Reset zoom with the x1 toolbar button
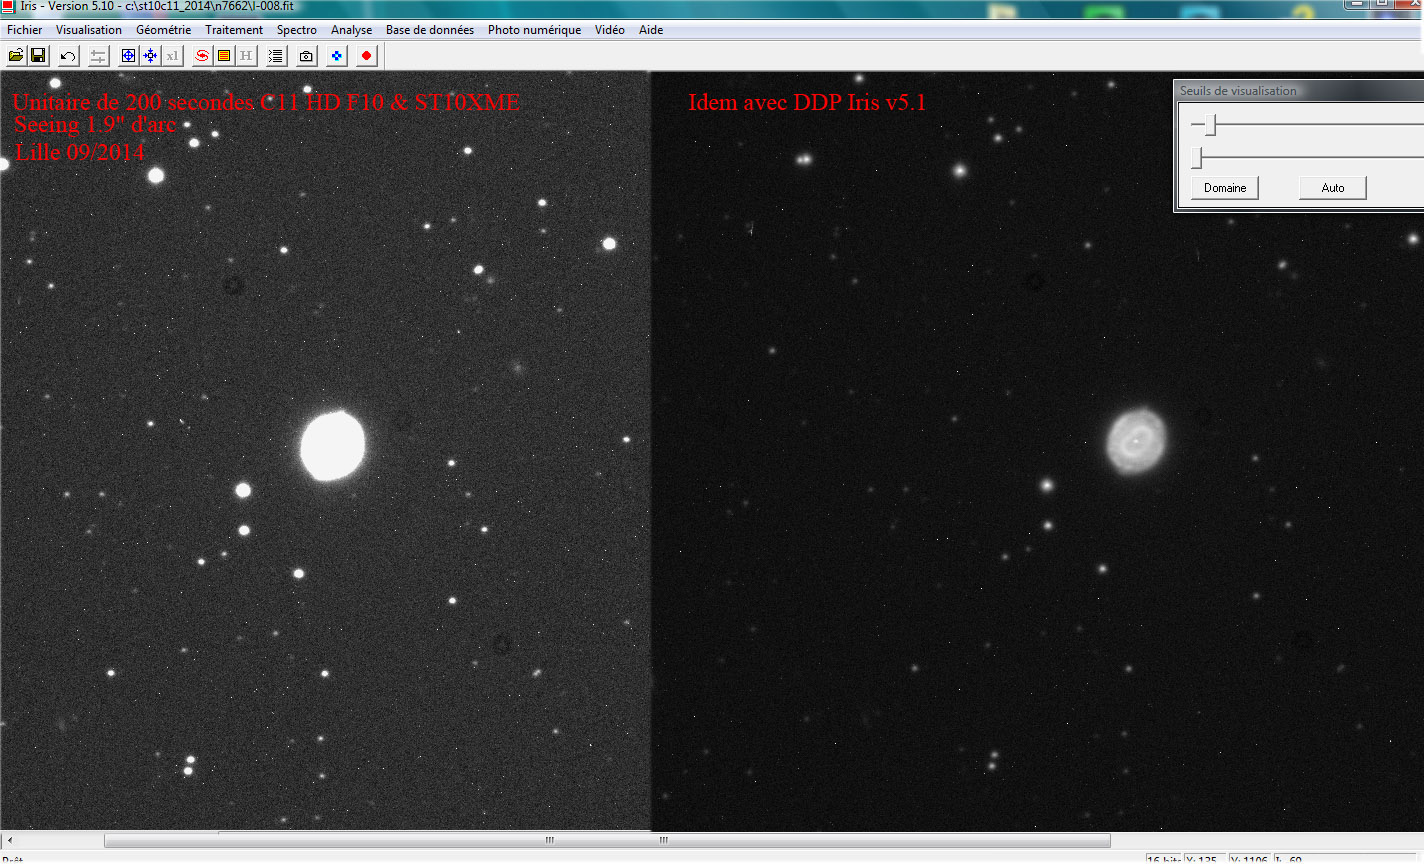 tap(172, 56)
